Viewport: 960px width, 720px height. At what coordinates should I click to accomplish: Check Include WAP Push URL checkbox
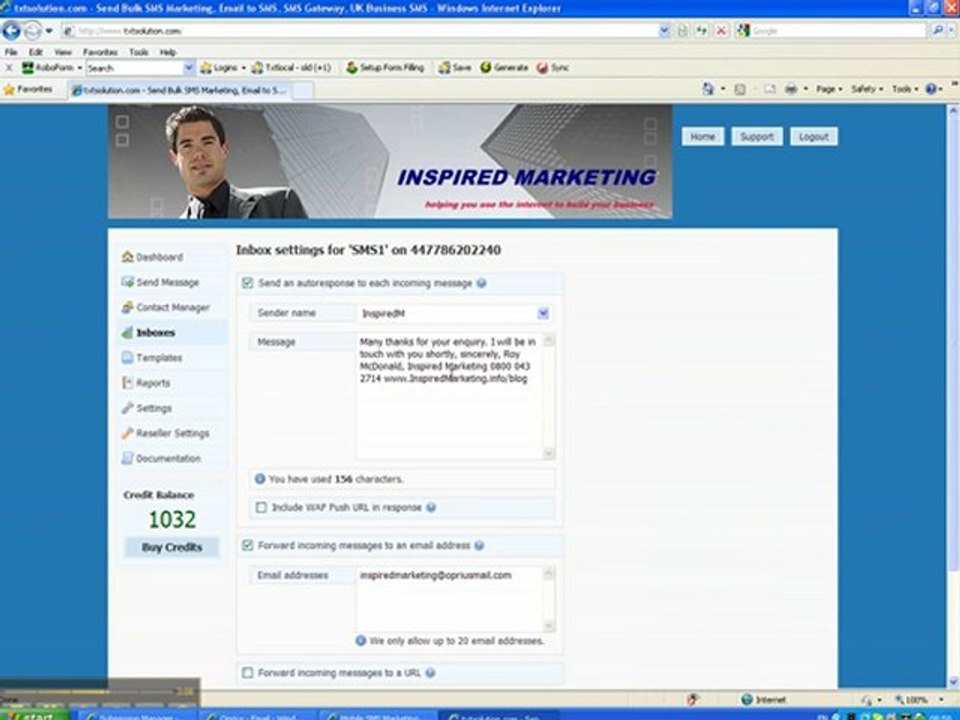261,508
